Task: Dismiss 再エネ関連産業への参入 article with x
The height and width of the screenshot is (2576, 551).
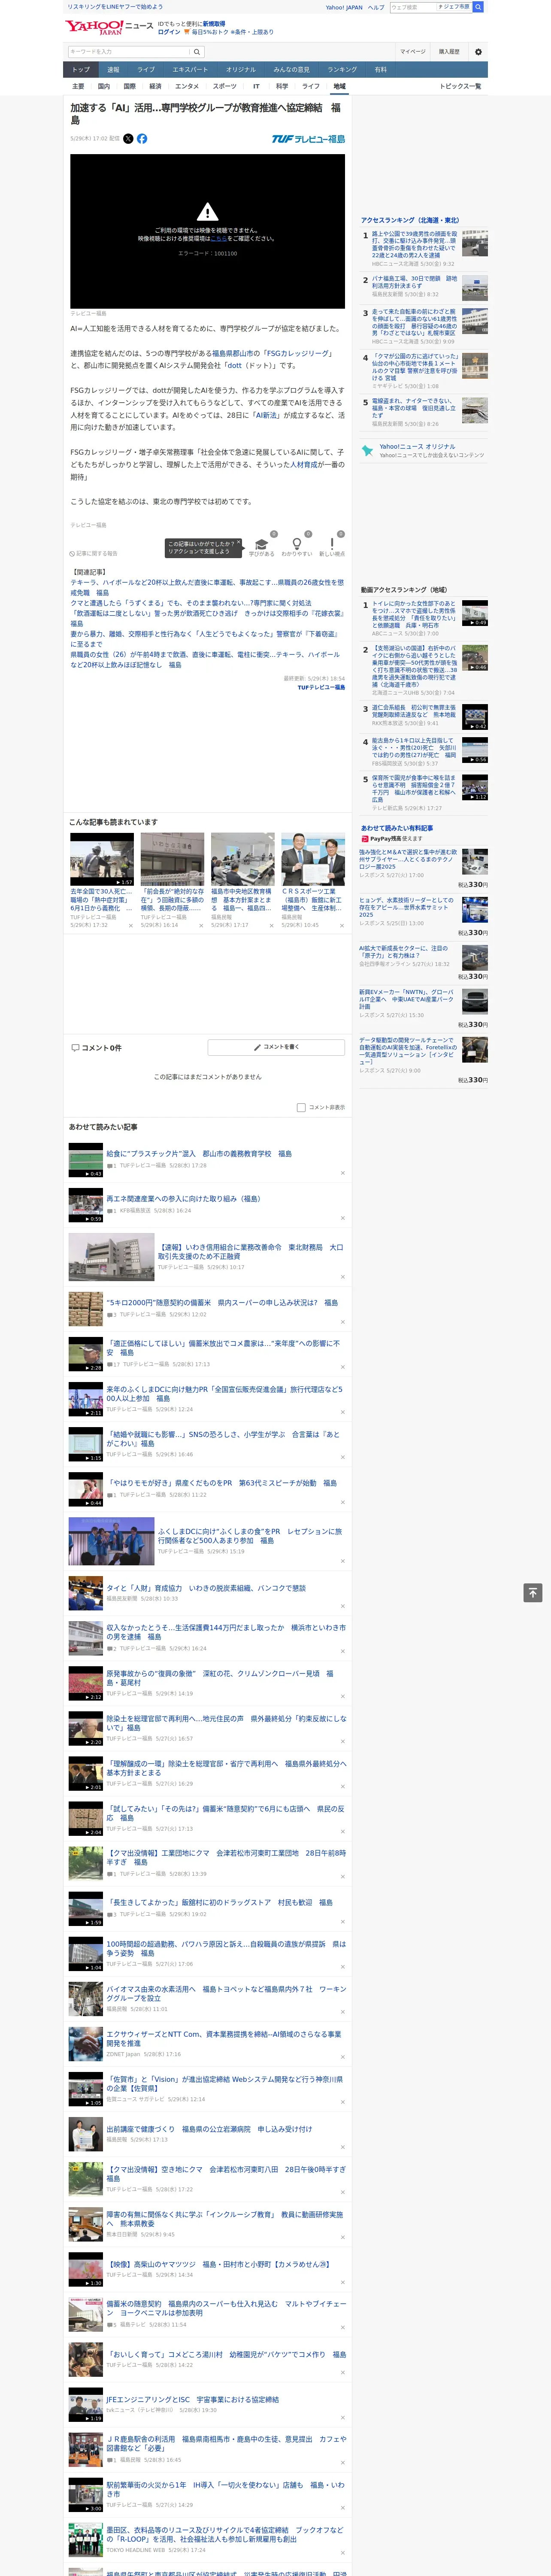Action: tap(343, 1218)
